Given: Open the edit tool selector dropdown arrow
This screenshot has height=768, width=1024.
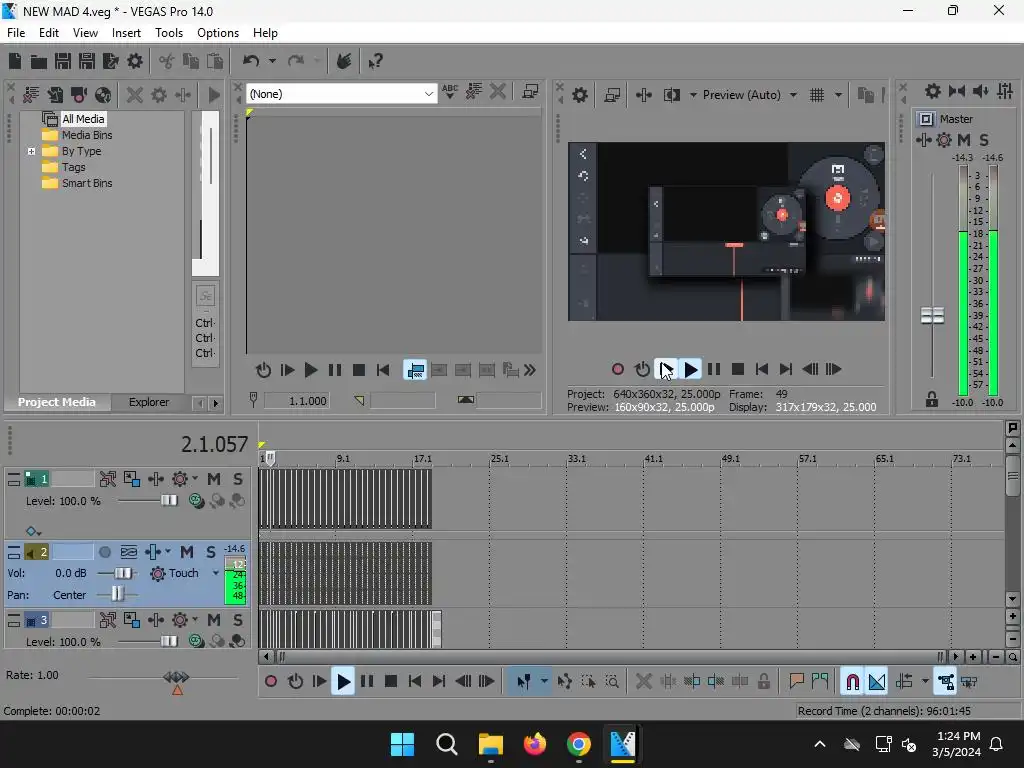Looking at the screenshot, I should point(544,682).
